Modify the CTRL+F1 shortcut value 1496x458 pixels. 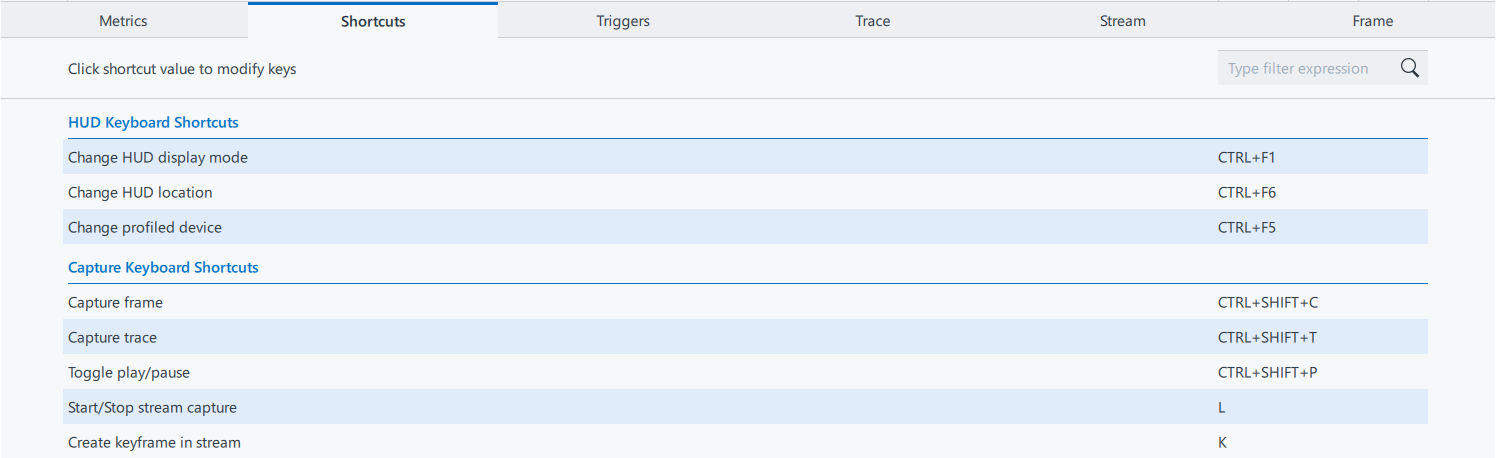pos(1247,157)
